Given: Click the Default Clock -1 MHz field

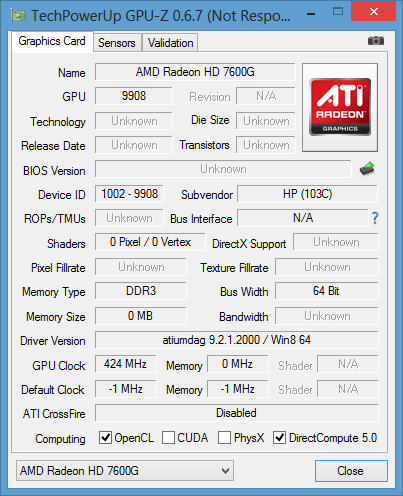Looking at the screenshot, I should click(x=125, y=389).
